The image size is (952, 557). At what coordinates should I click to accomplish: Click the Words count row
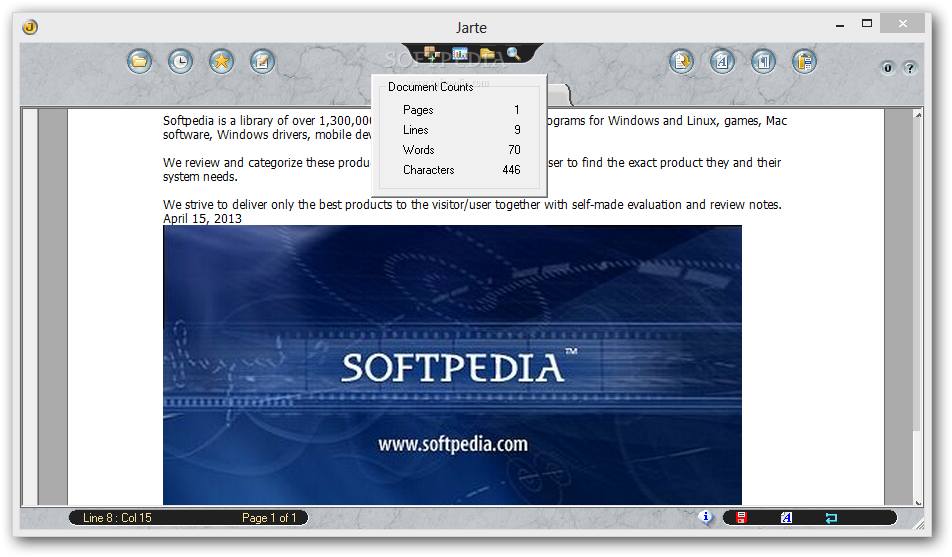tap(461, 150)
